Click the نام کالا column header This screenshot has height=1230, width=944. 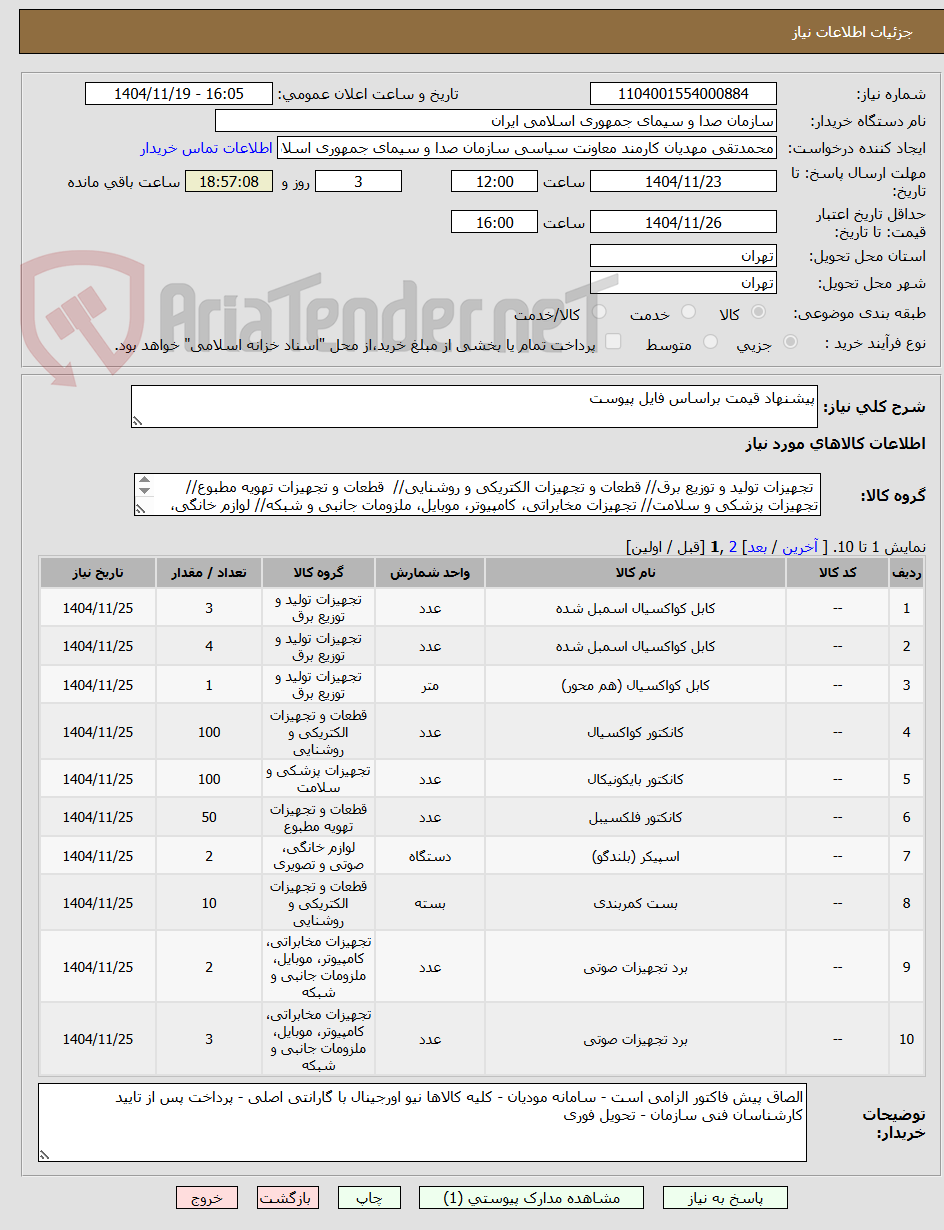[x=635, y=572]
